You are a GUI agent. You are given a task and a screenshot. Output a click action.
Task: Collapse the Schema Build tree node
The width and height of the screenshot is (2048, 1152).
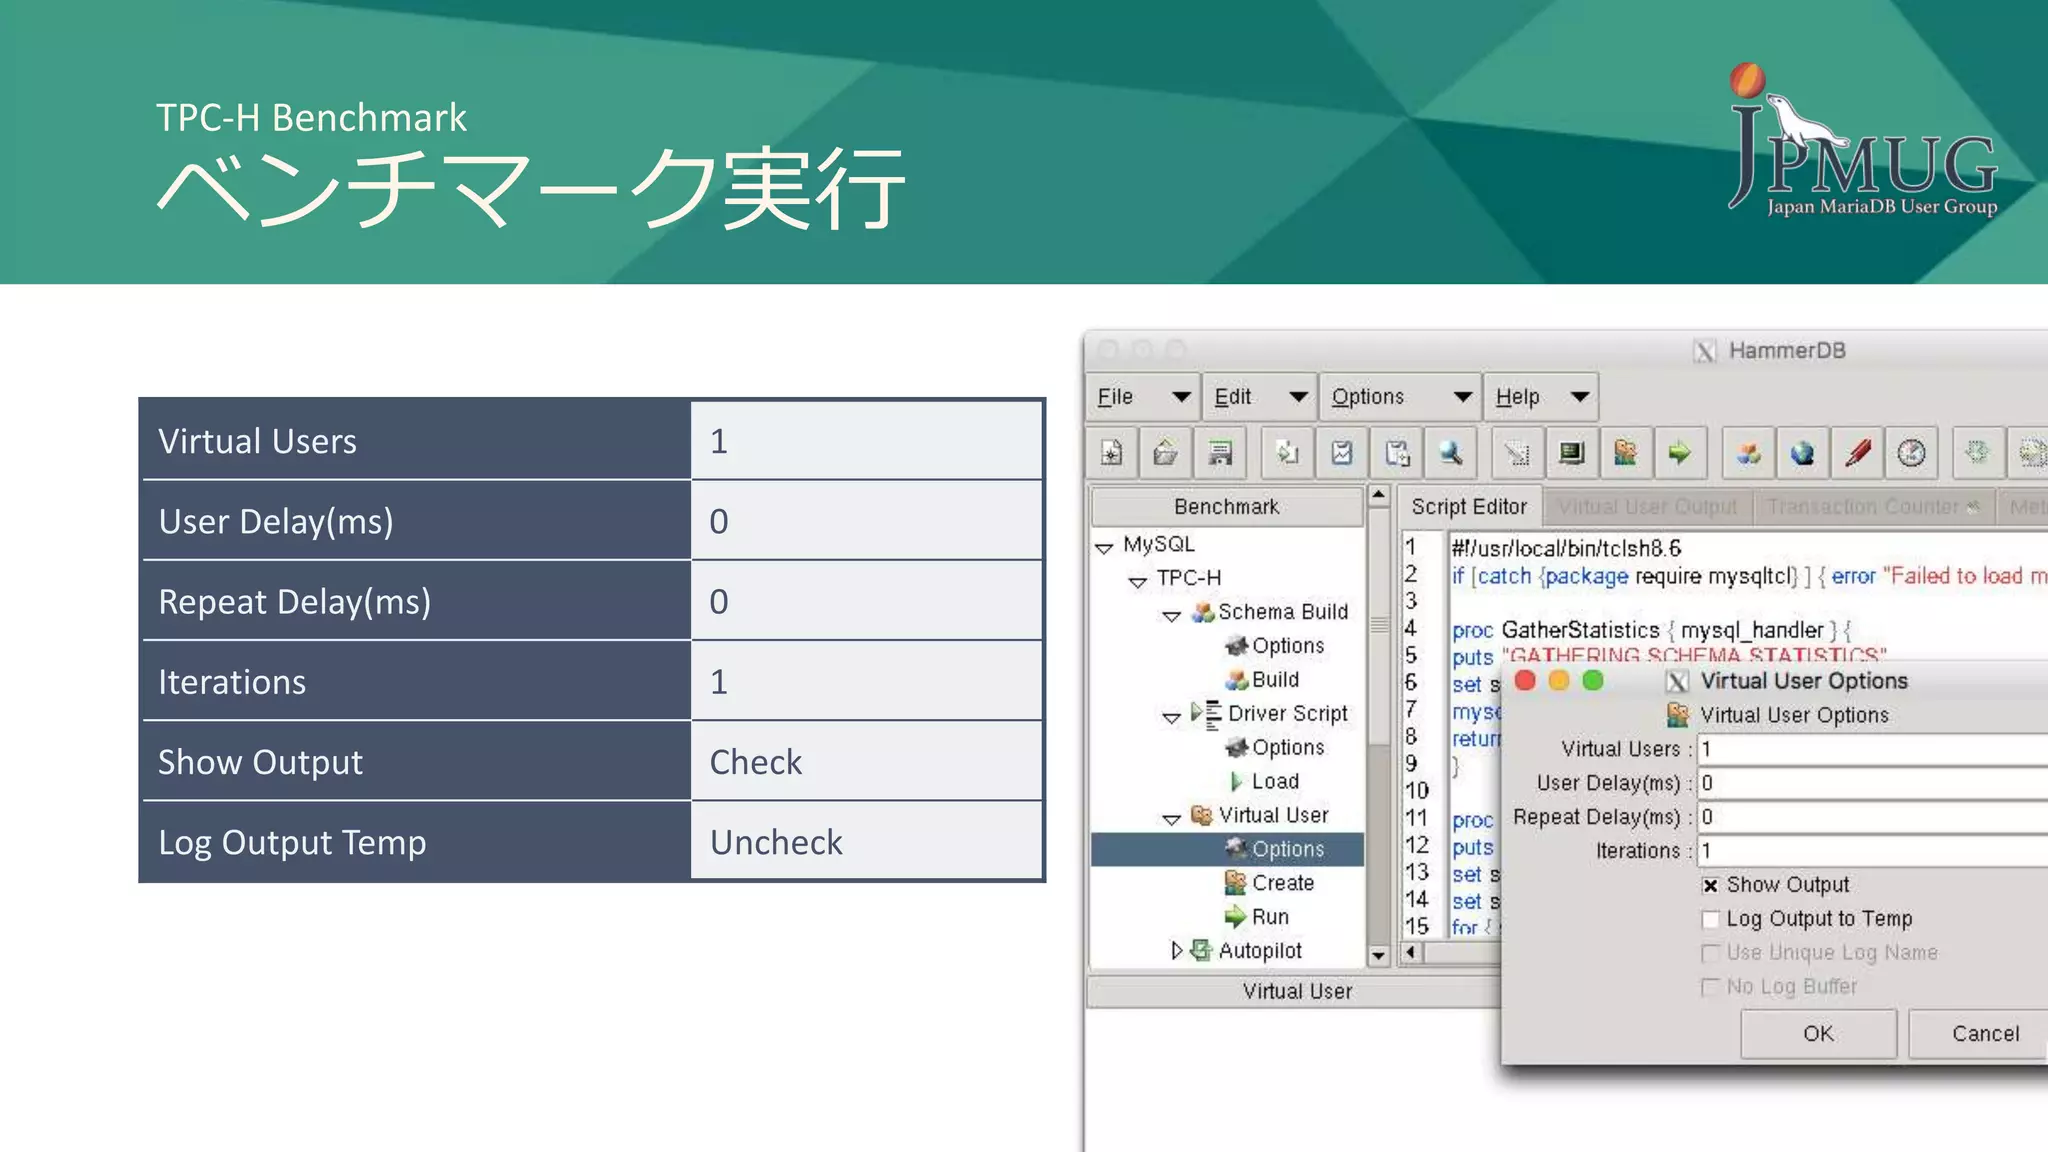pyautogui.click(x=1172, y=616)
